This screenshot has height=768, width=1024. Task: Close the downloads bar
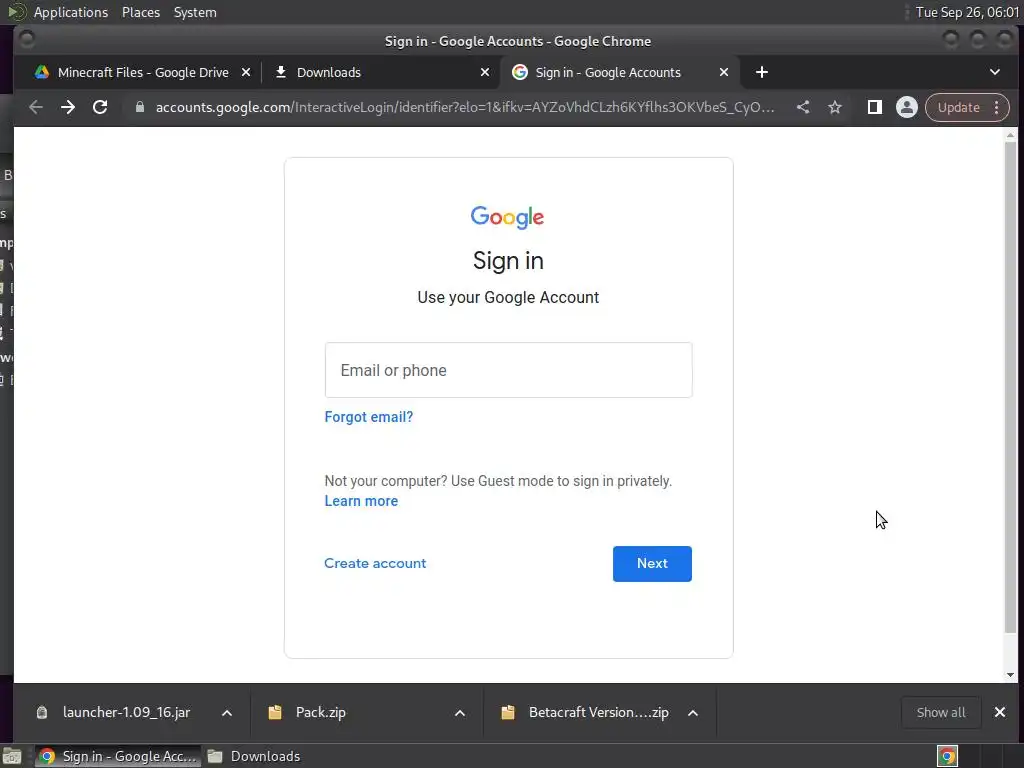[x=1000, y=712]
